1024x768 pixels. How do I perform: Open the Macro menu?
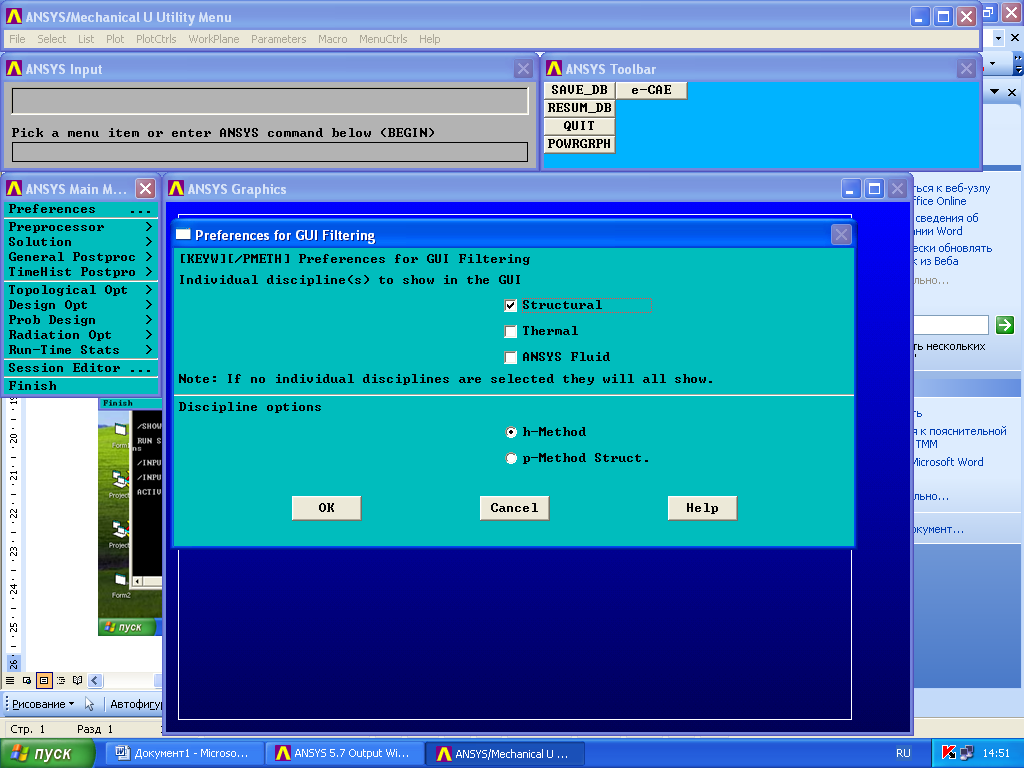pos(332,39)
